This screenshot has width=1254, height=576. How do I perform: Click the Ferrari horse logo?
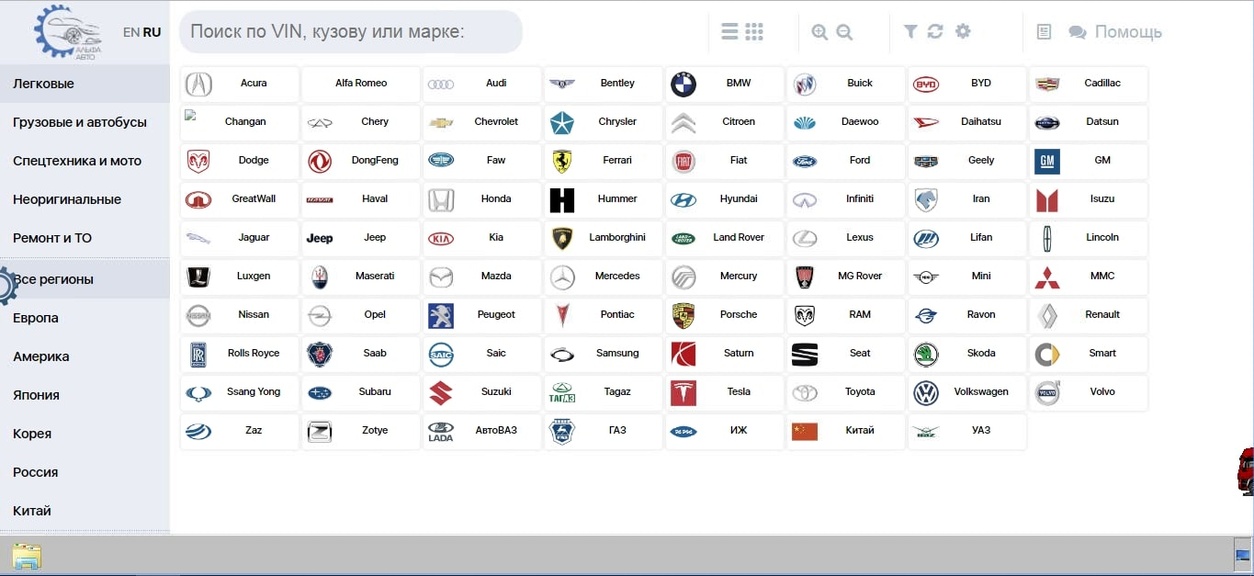tap(562, 161)
